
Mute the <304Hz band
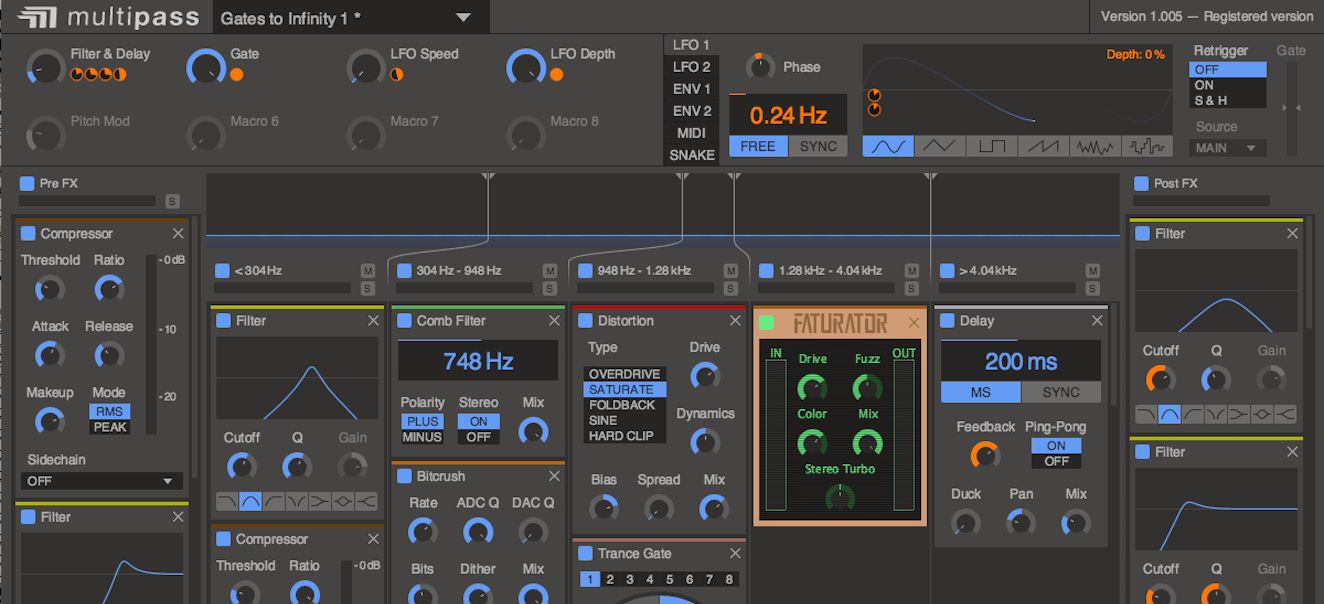(368, 271)
